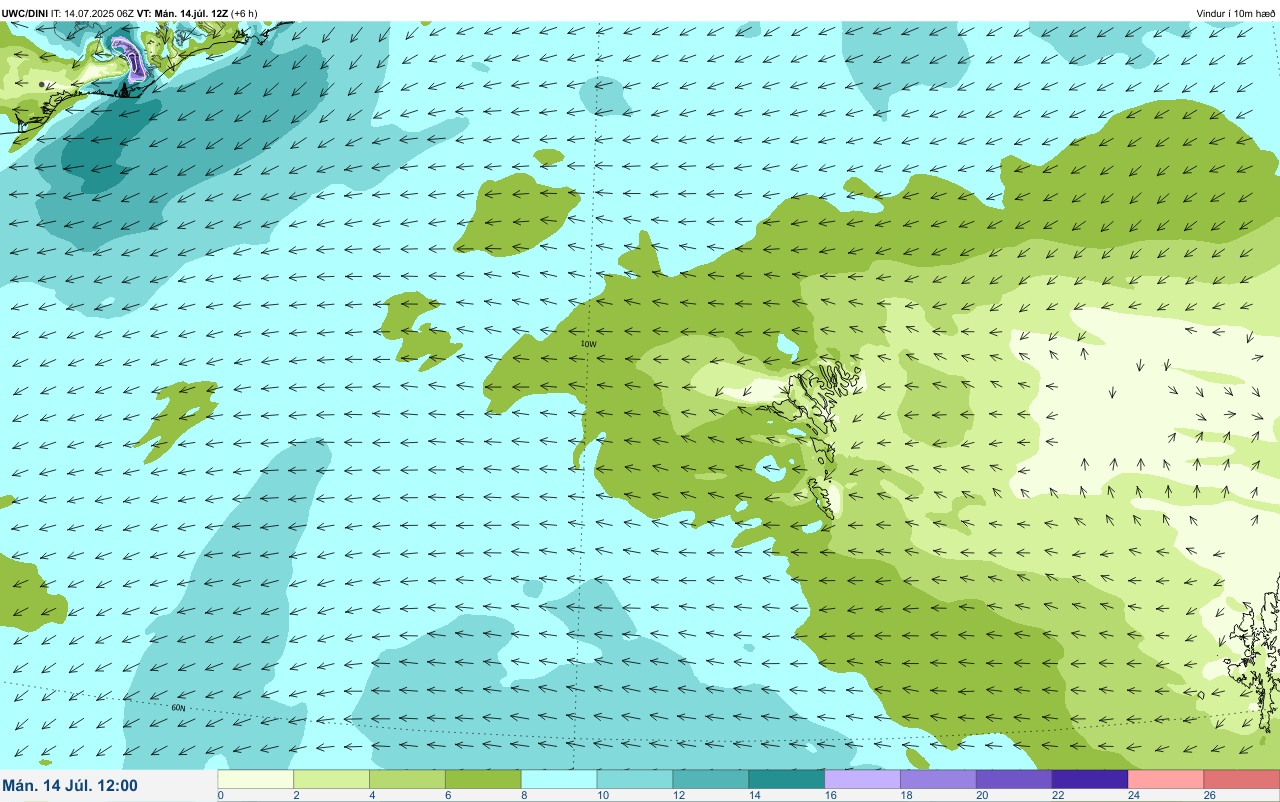Click the 2–4 light green legend swatch
The height and width of the screenshot is (802, 1280).
(x=331, y=779)
